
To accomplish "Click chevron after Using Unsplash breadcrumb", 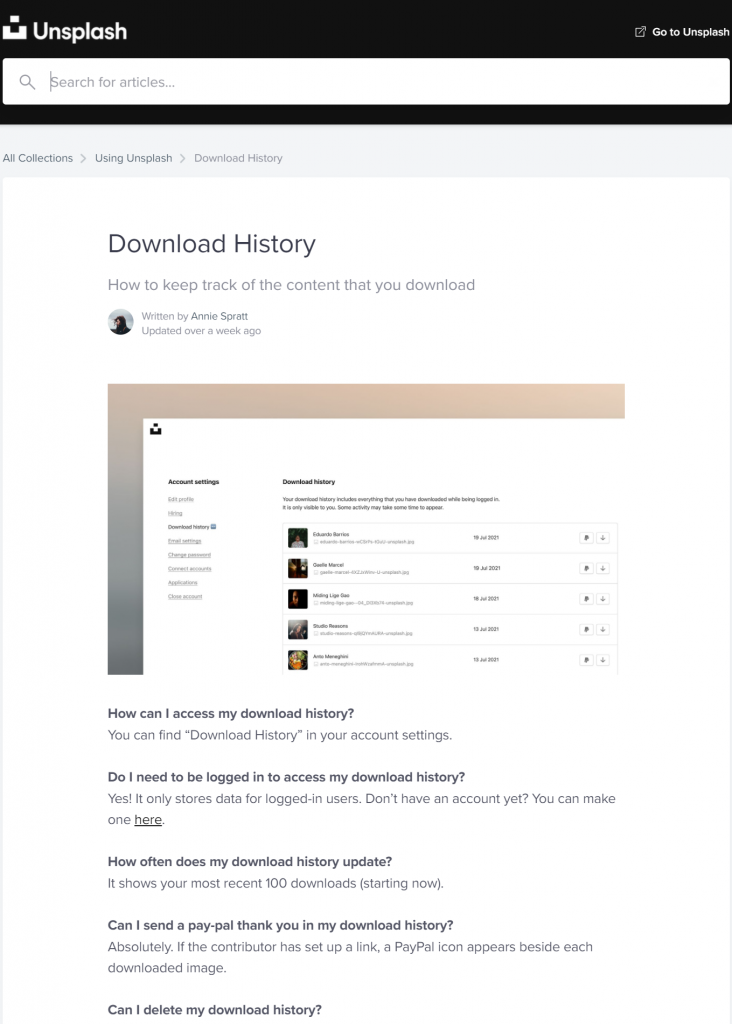I will [x=183, y=158].
